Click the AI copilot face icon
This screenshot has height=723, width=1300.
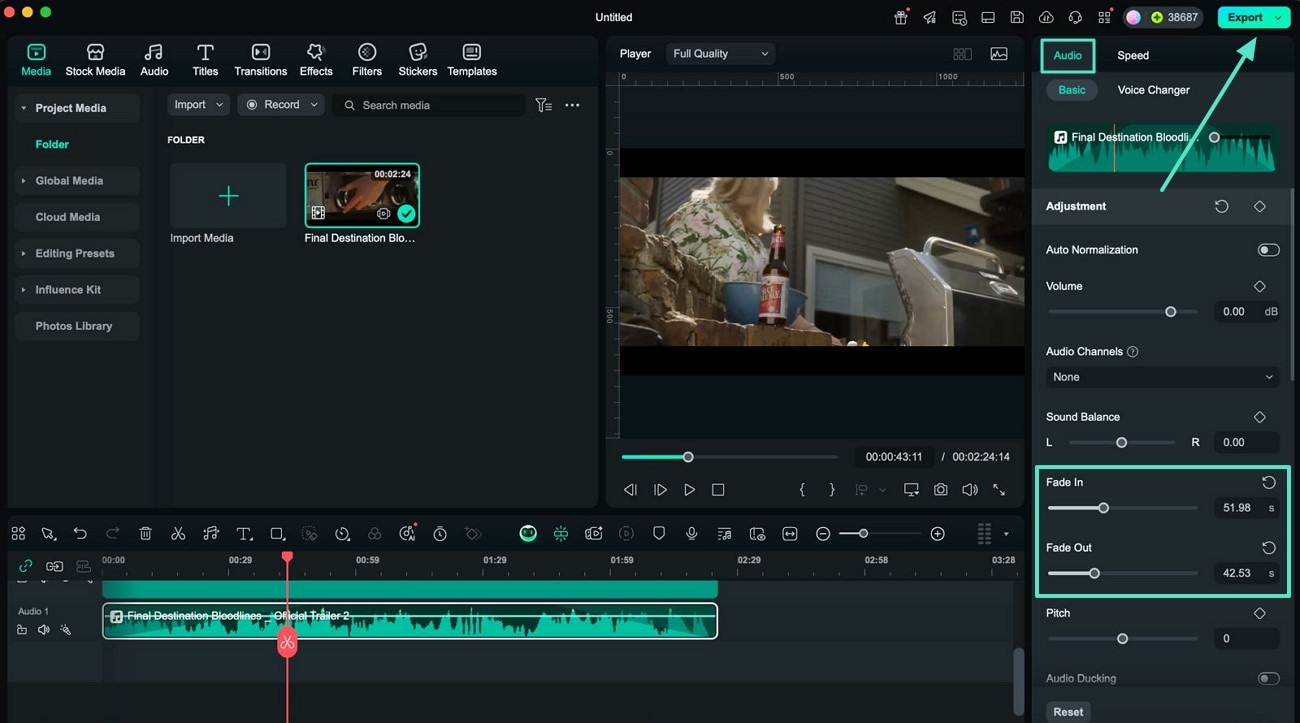(x=528, y=534)
